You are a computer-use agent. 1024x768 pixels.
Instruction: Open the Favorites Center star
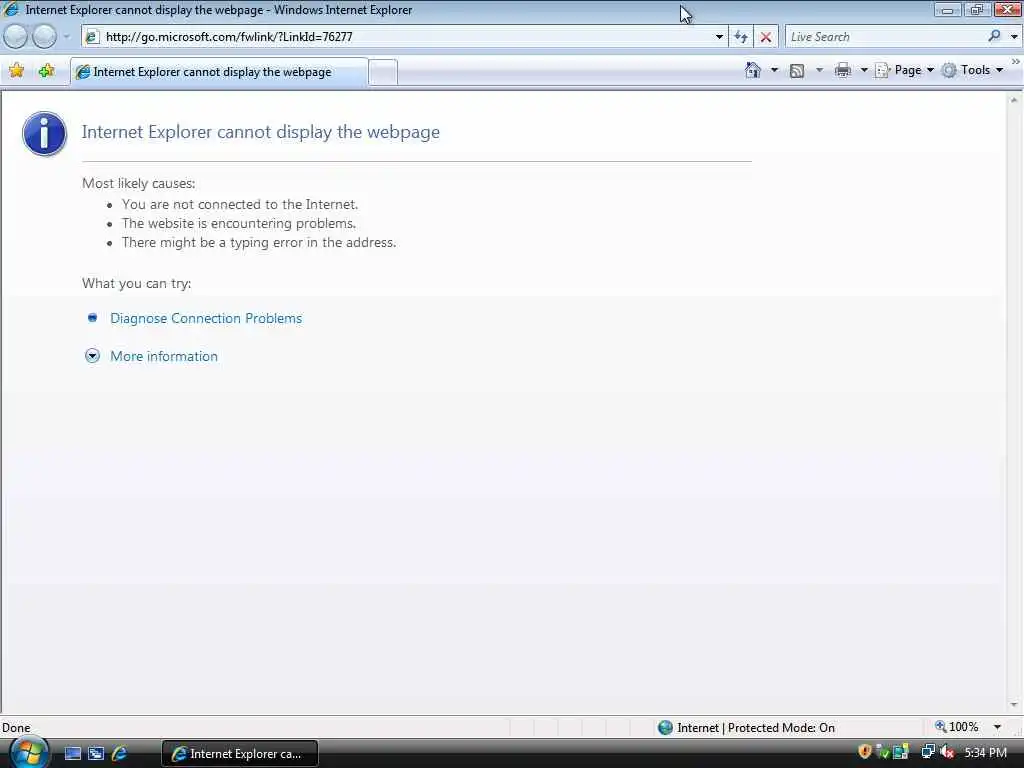coord(16,71)
